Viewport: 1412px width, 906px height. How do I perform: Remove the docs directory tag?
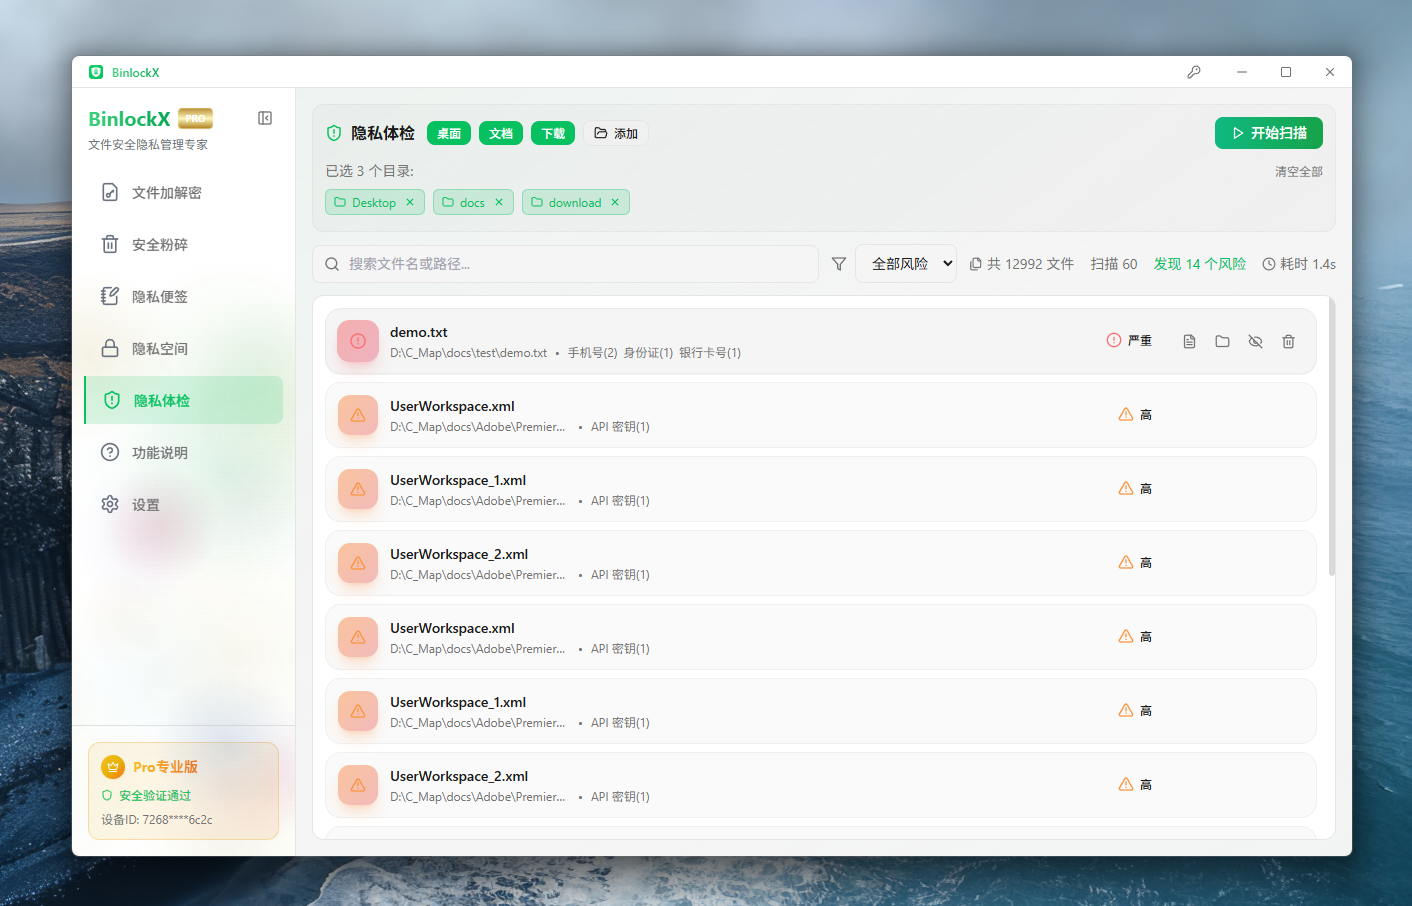tap(499, 202)
